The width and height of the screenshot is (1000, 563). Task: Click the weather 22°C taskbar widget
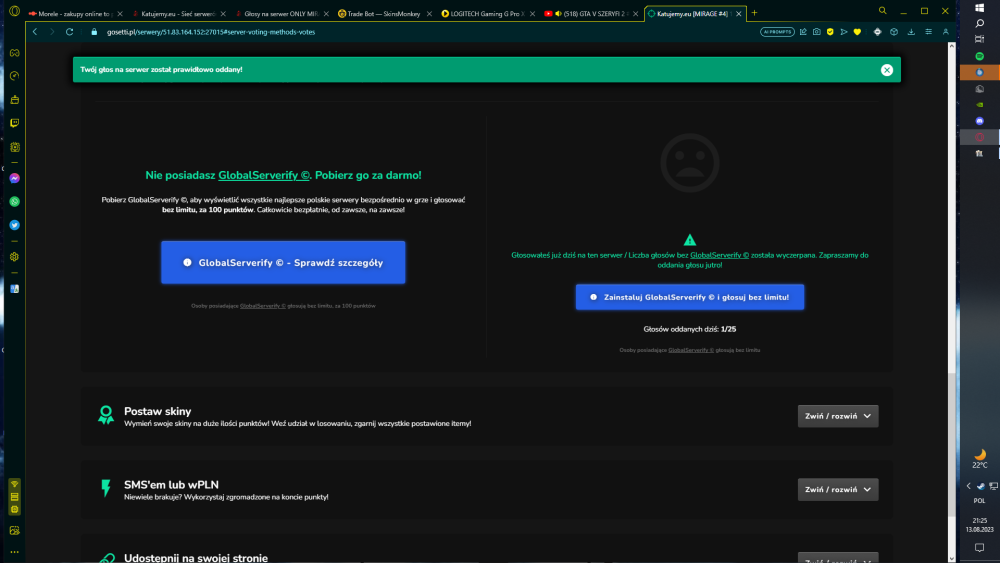click(x=980, y=459)
